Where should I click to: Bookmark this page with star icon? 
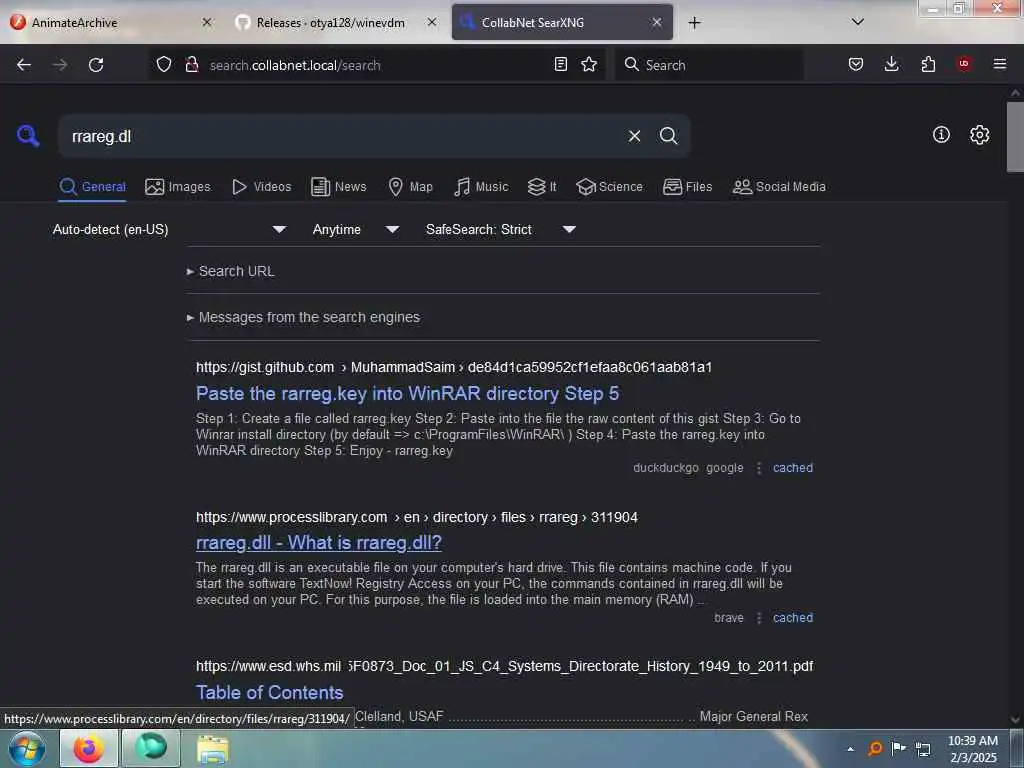589,65
